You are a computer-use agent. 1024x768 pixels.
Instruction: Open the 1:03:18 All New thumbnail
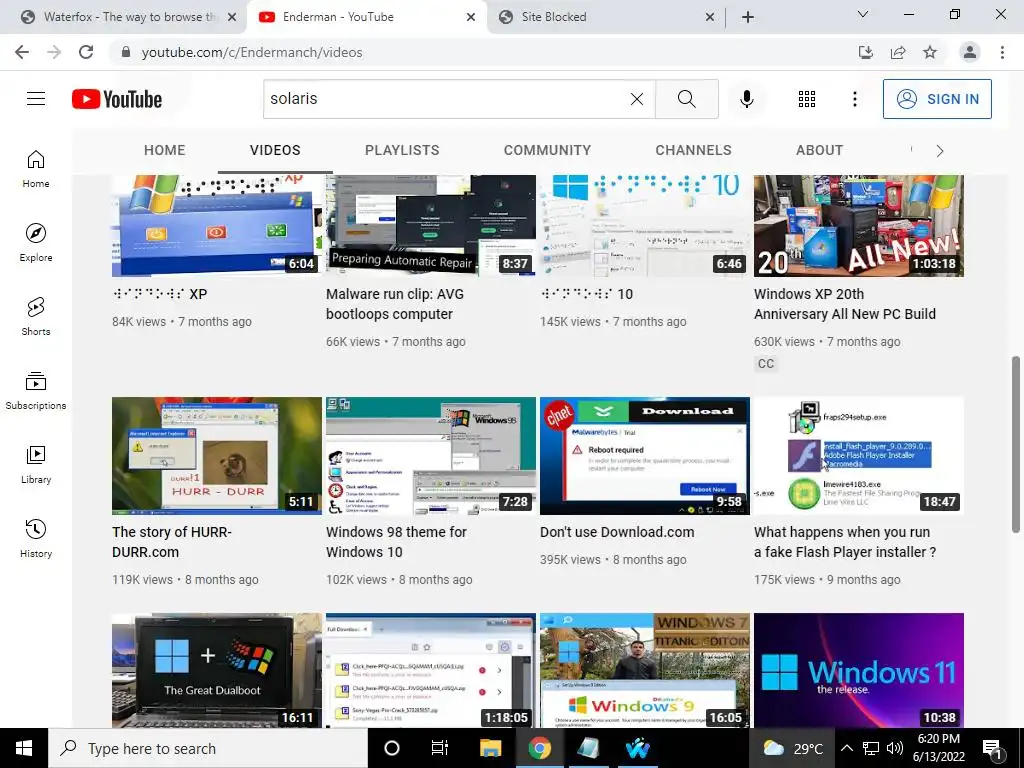point(859,226)
